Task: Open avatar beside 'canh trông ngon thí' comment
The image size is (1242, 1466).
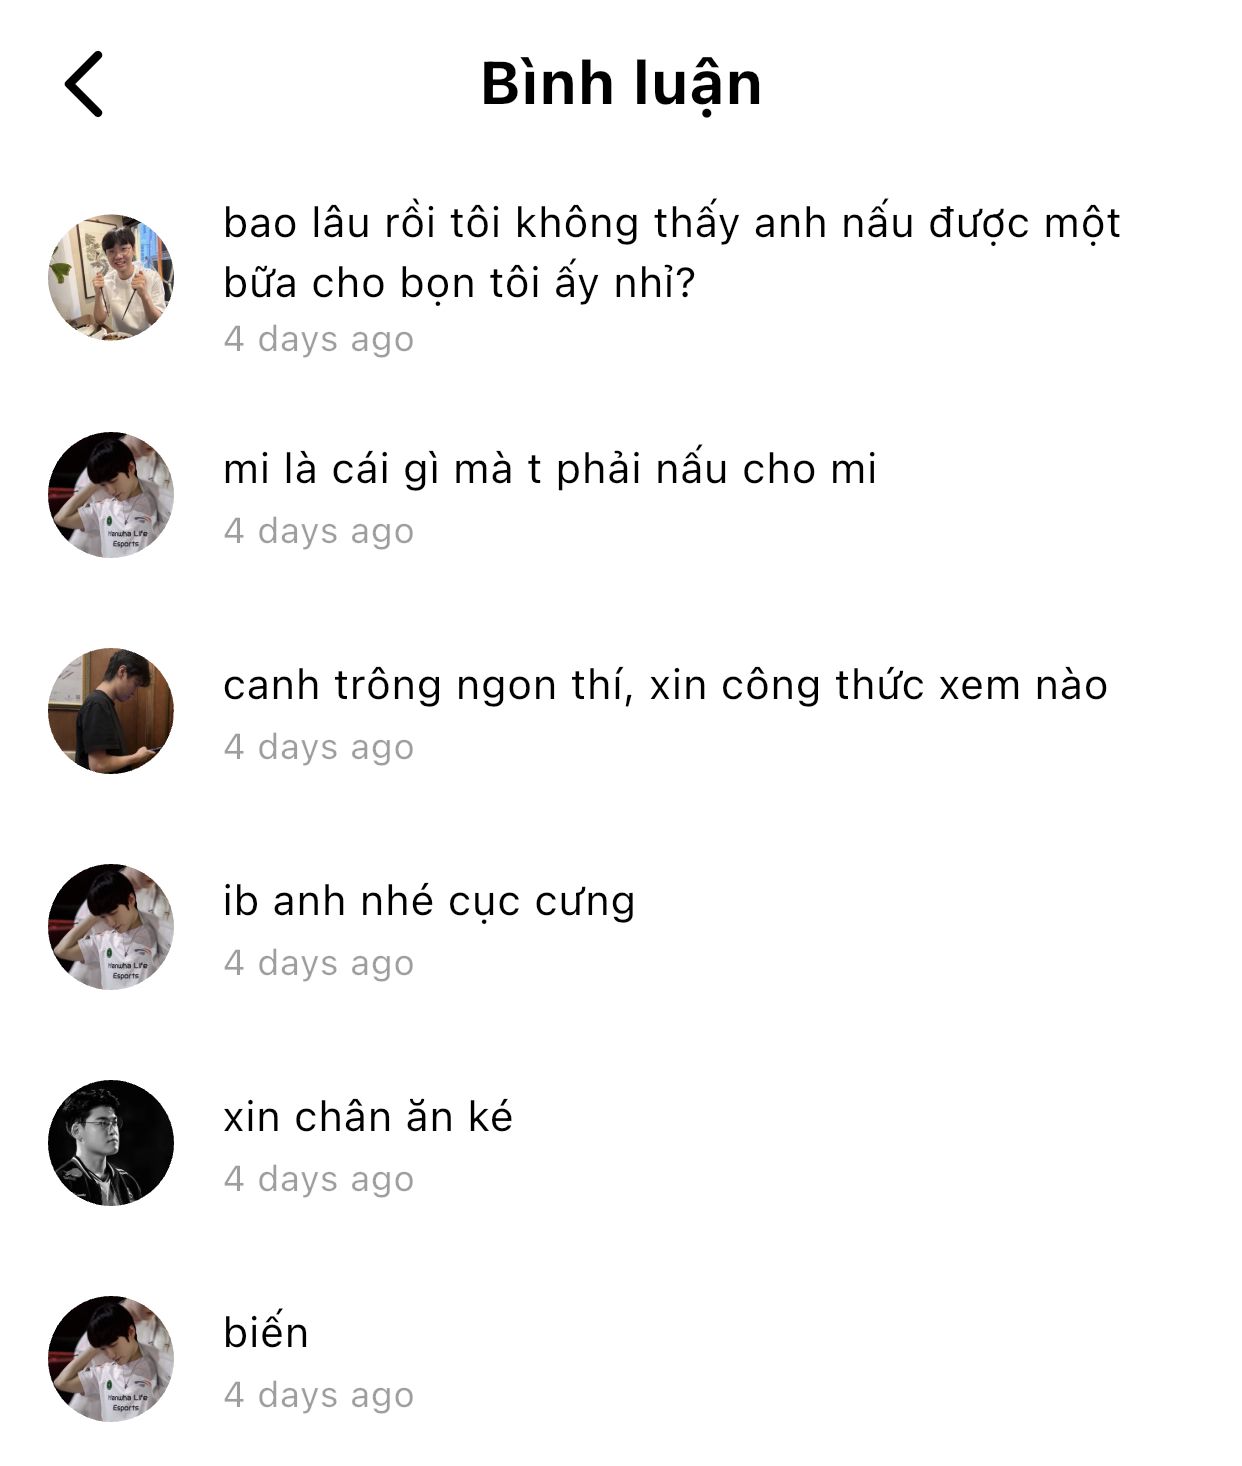Action: pos(111,711)
